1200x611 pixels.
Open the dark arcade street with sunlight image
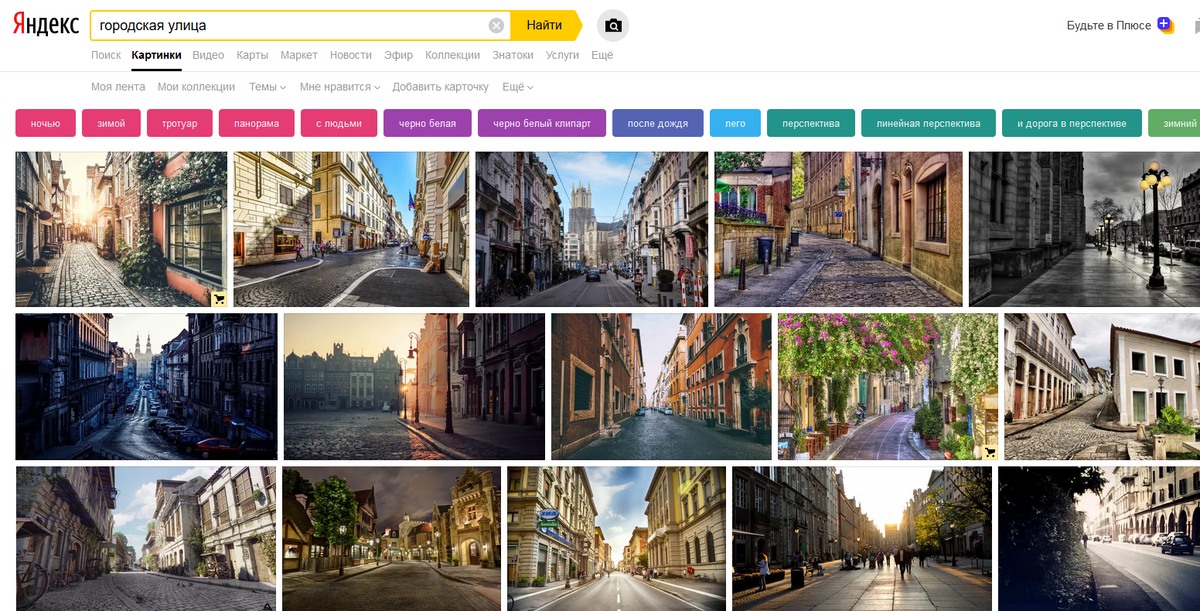point(1099,539)
